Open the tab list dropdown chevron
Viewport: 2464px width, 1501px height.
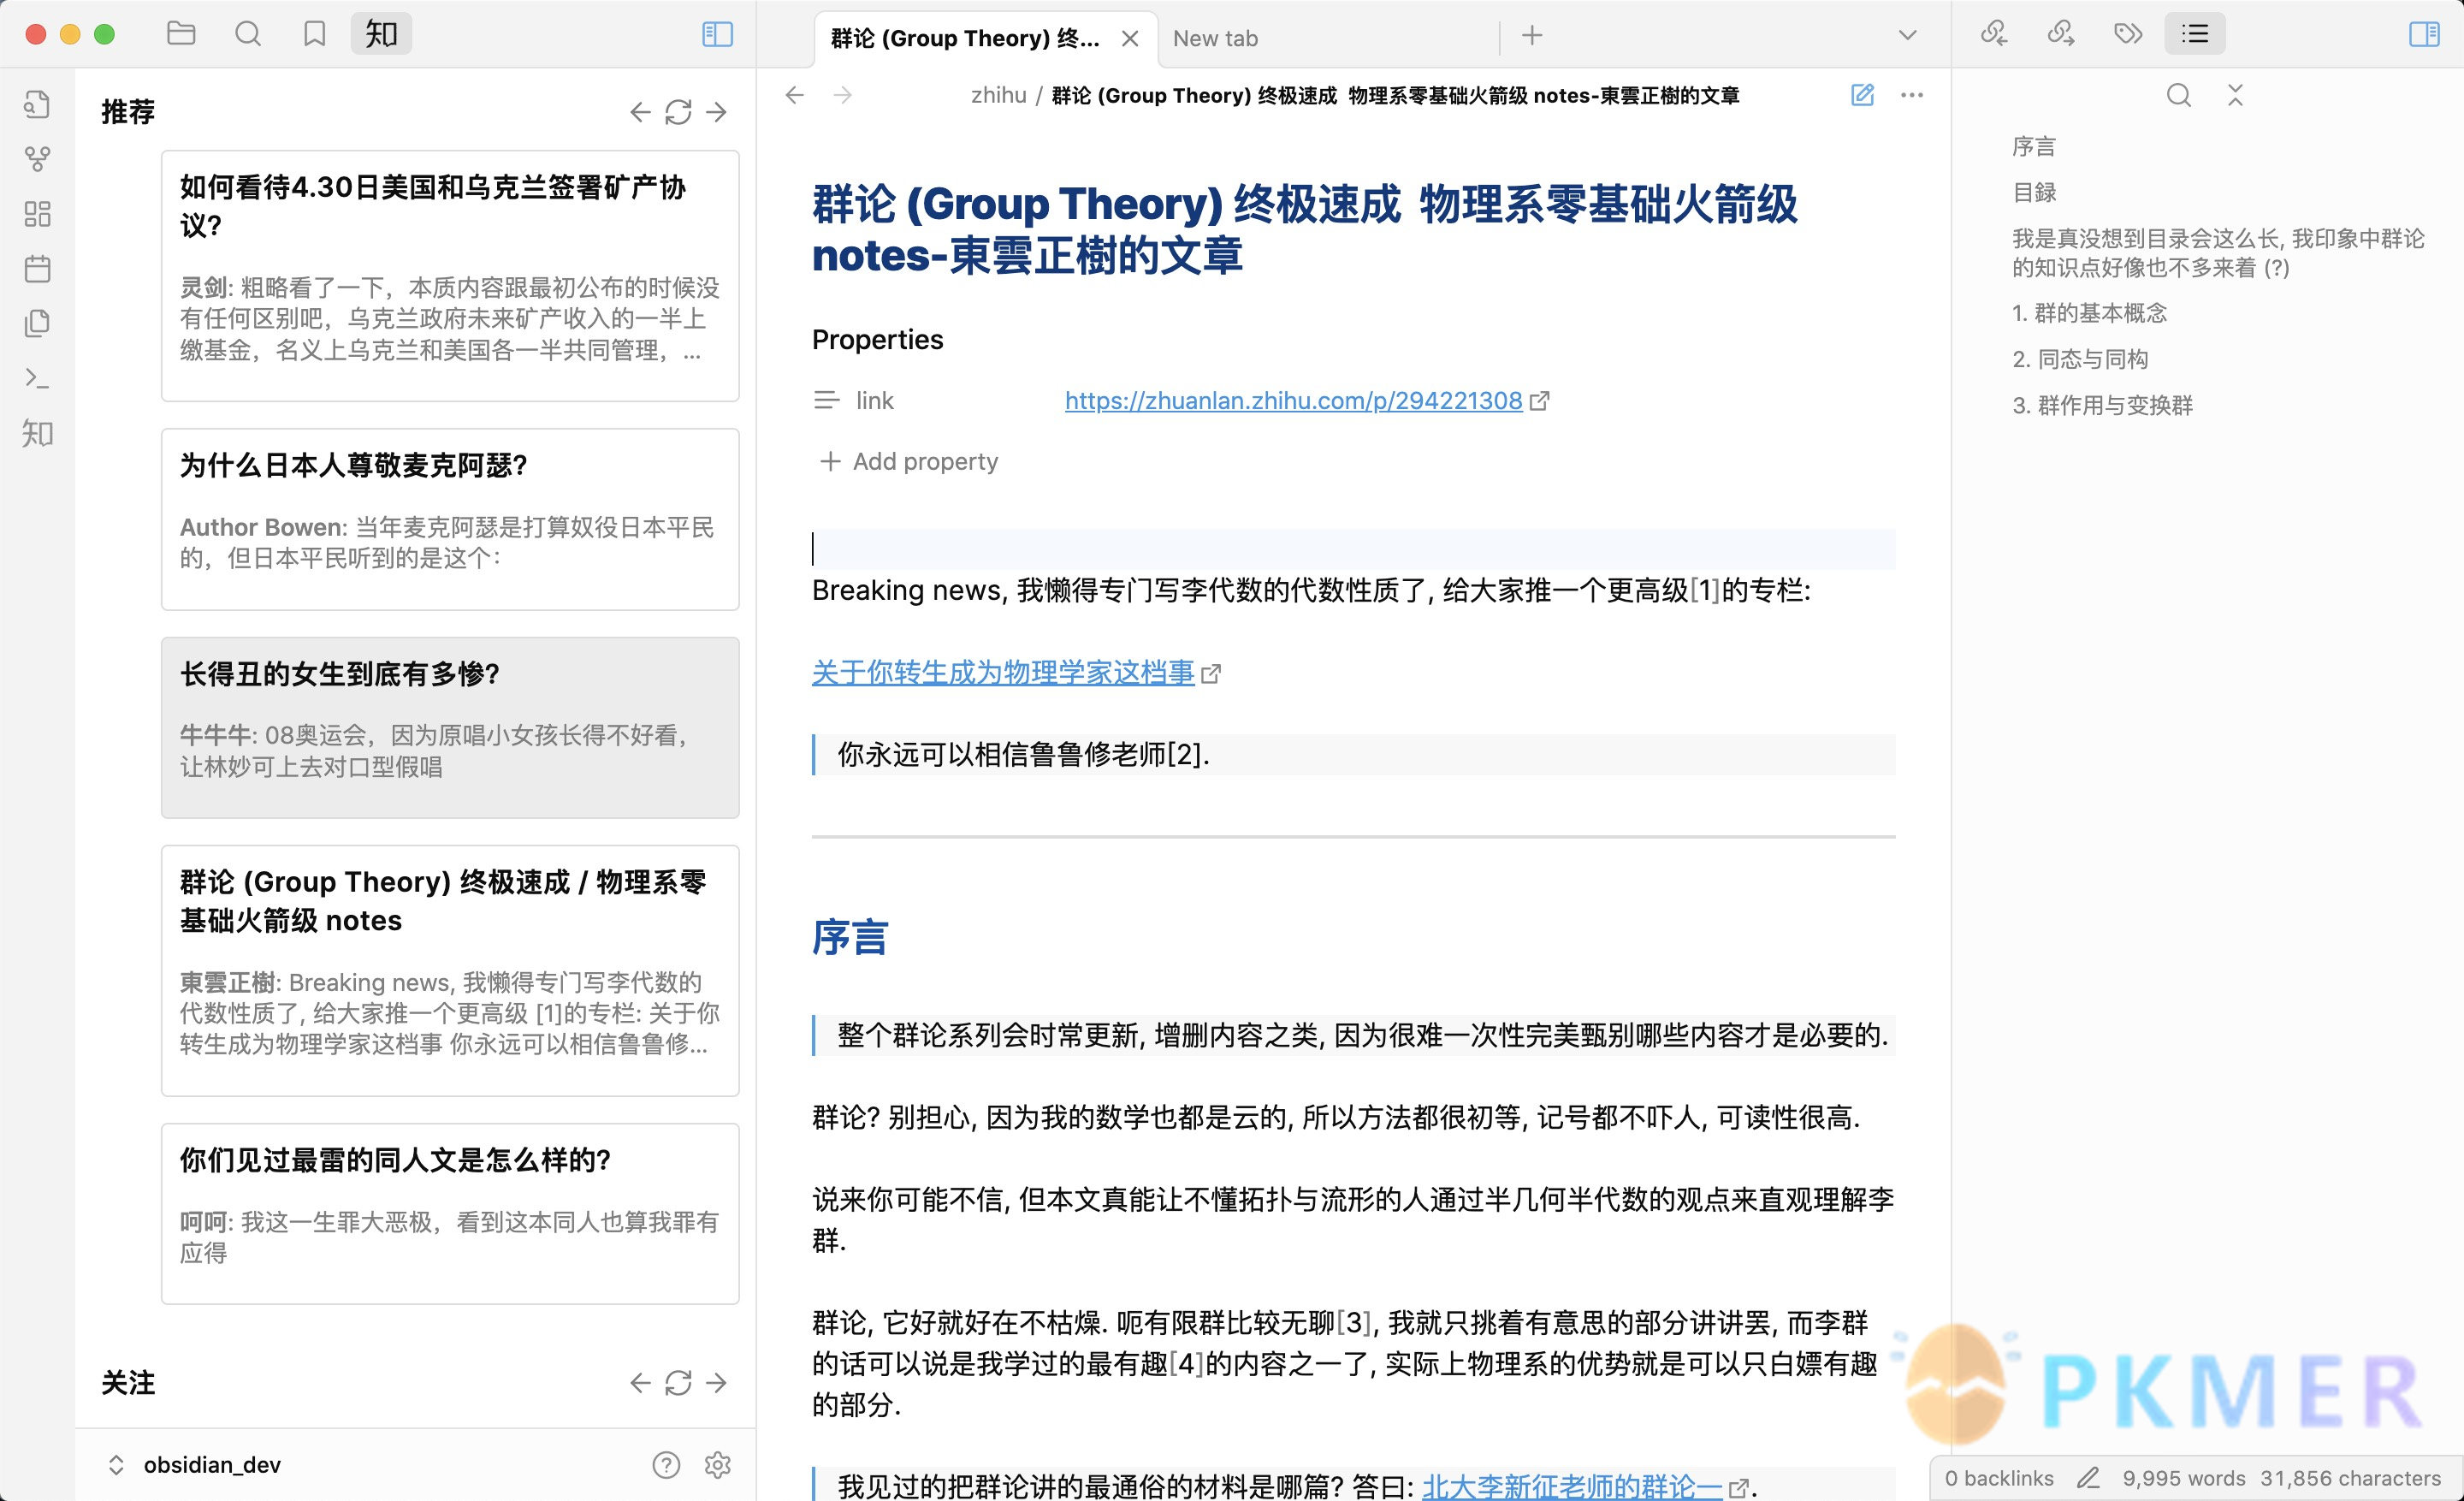point(1906,35)
